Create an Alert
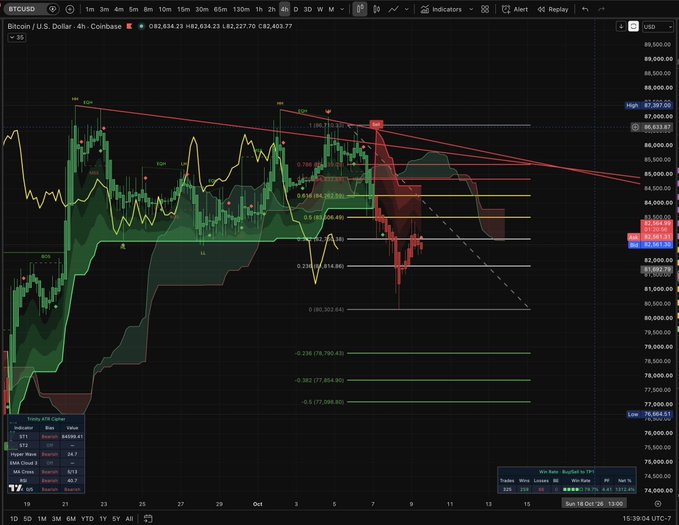 (515, 9)
